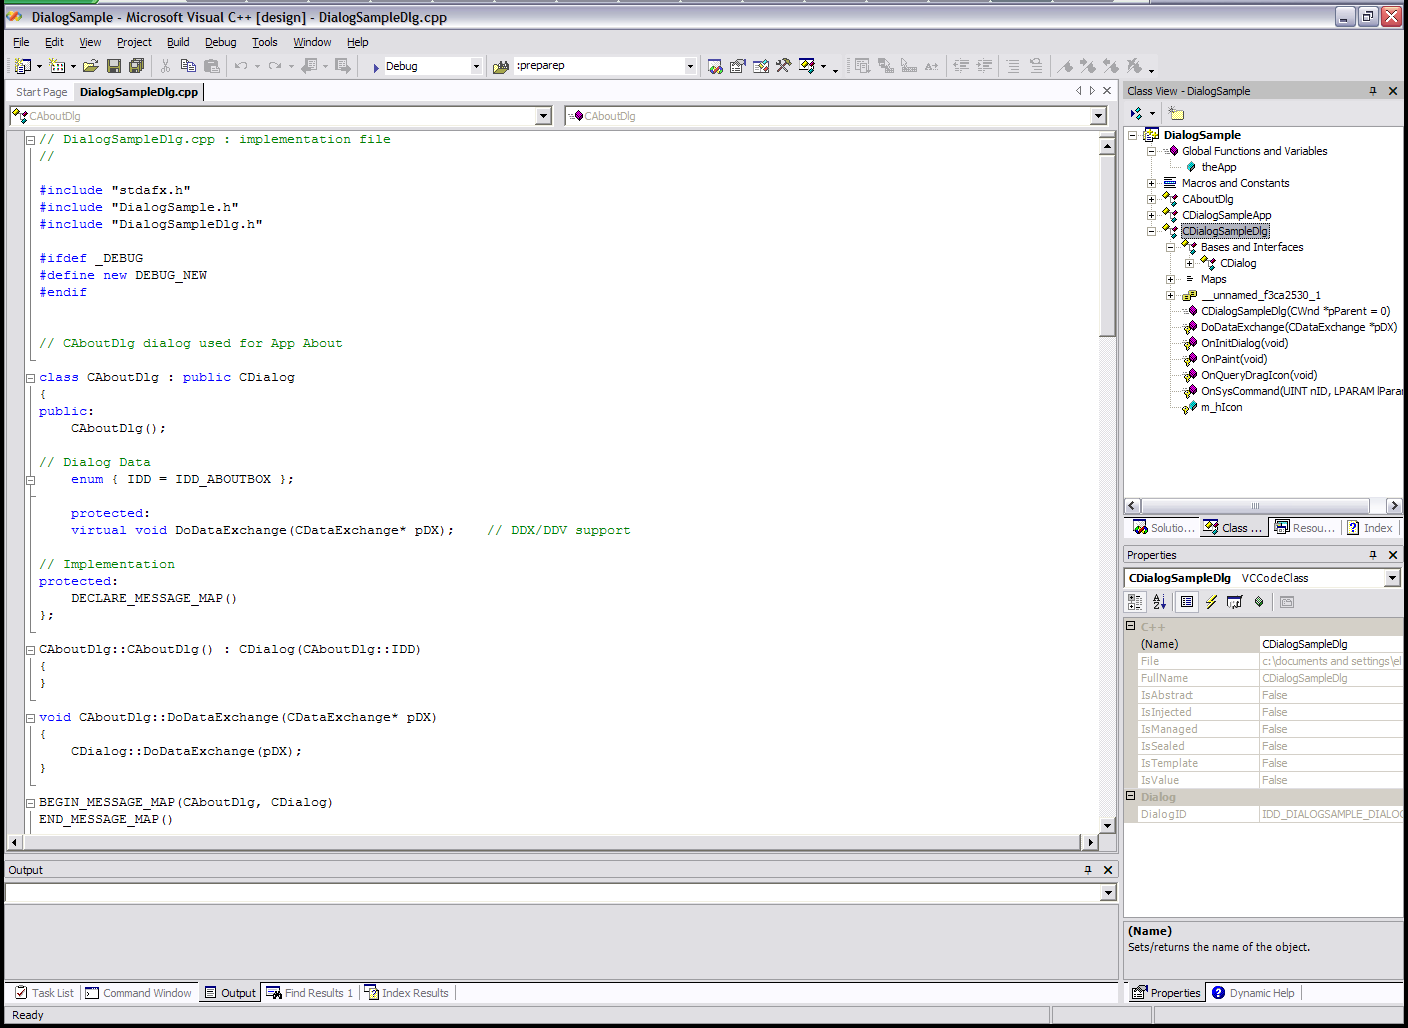The width and height of the screenshot is (1408, 1028).
Task: Open Solution Explorer from the toolbar icon
Action: click(x=715, y=66)
